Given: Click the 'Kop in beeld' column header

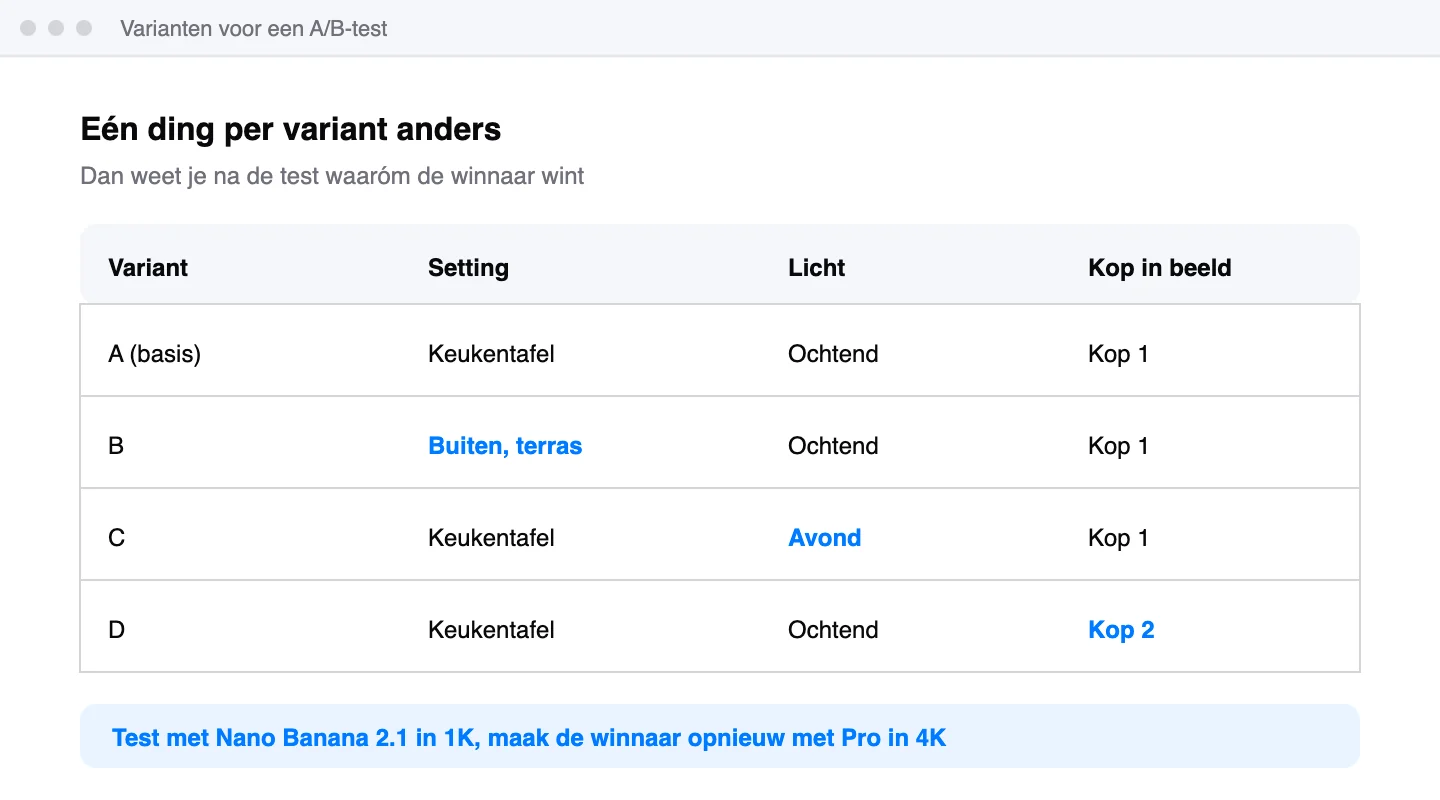Looking at the screenshot, I should point(1159,268).
